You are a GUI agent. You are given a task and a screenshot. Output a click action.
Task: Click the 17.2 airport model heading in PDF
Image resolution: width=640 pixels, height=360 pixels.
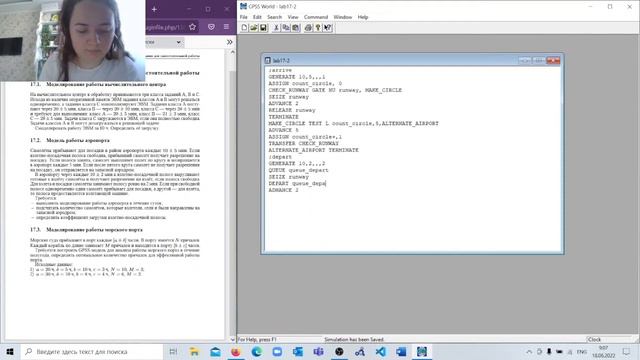[x=70, y=140]
